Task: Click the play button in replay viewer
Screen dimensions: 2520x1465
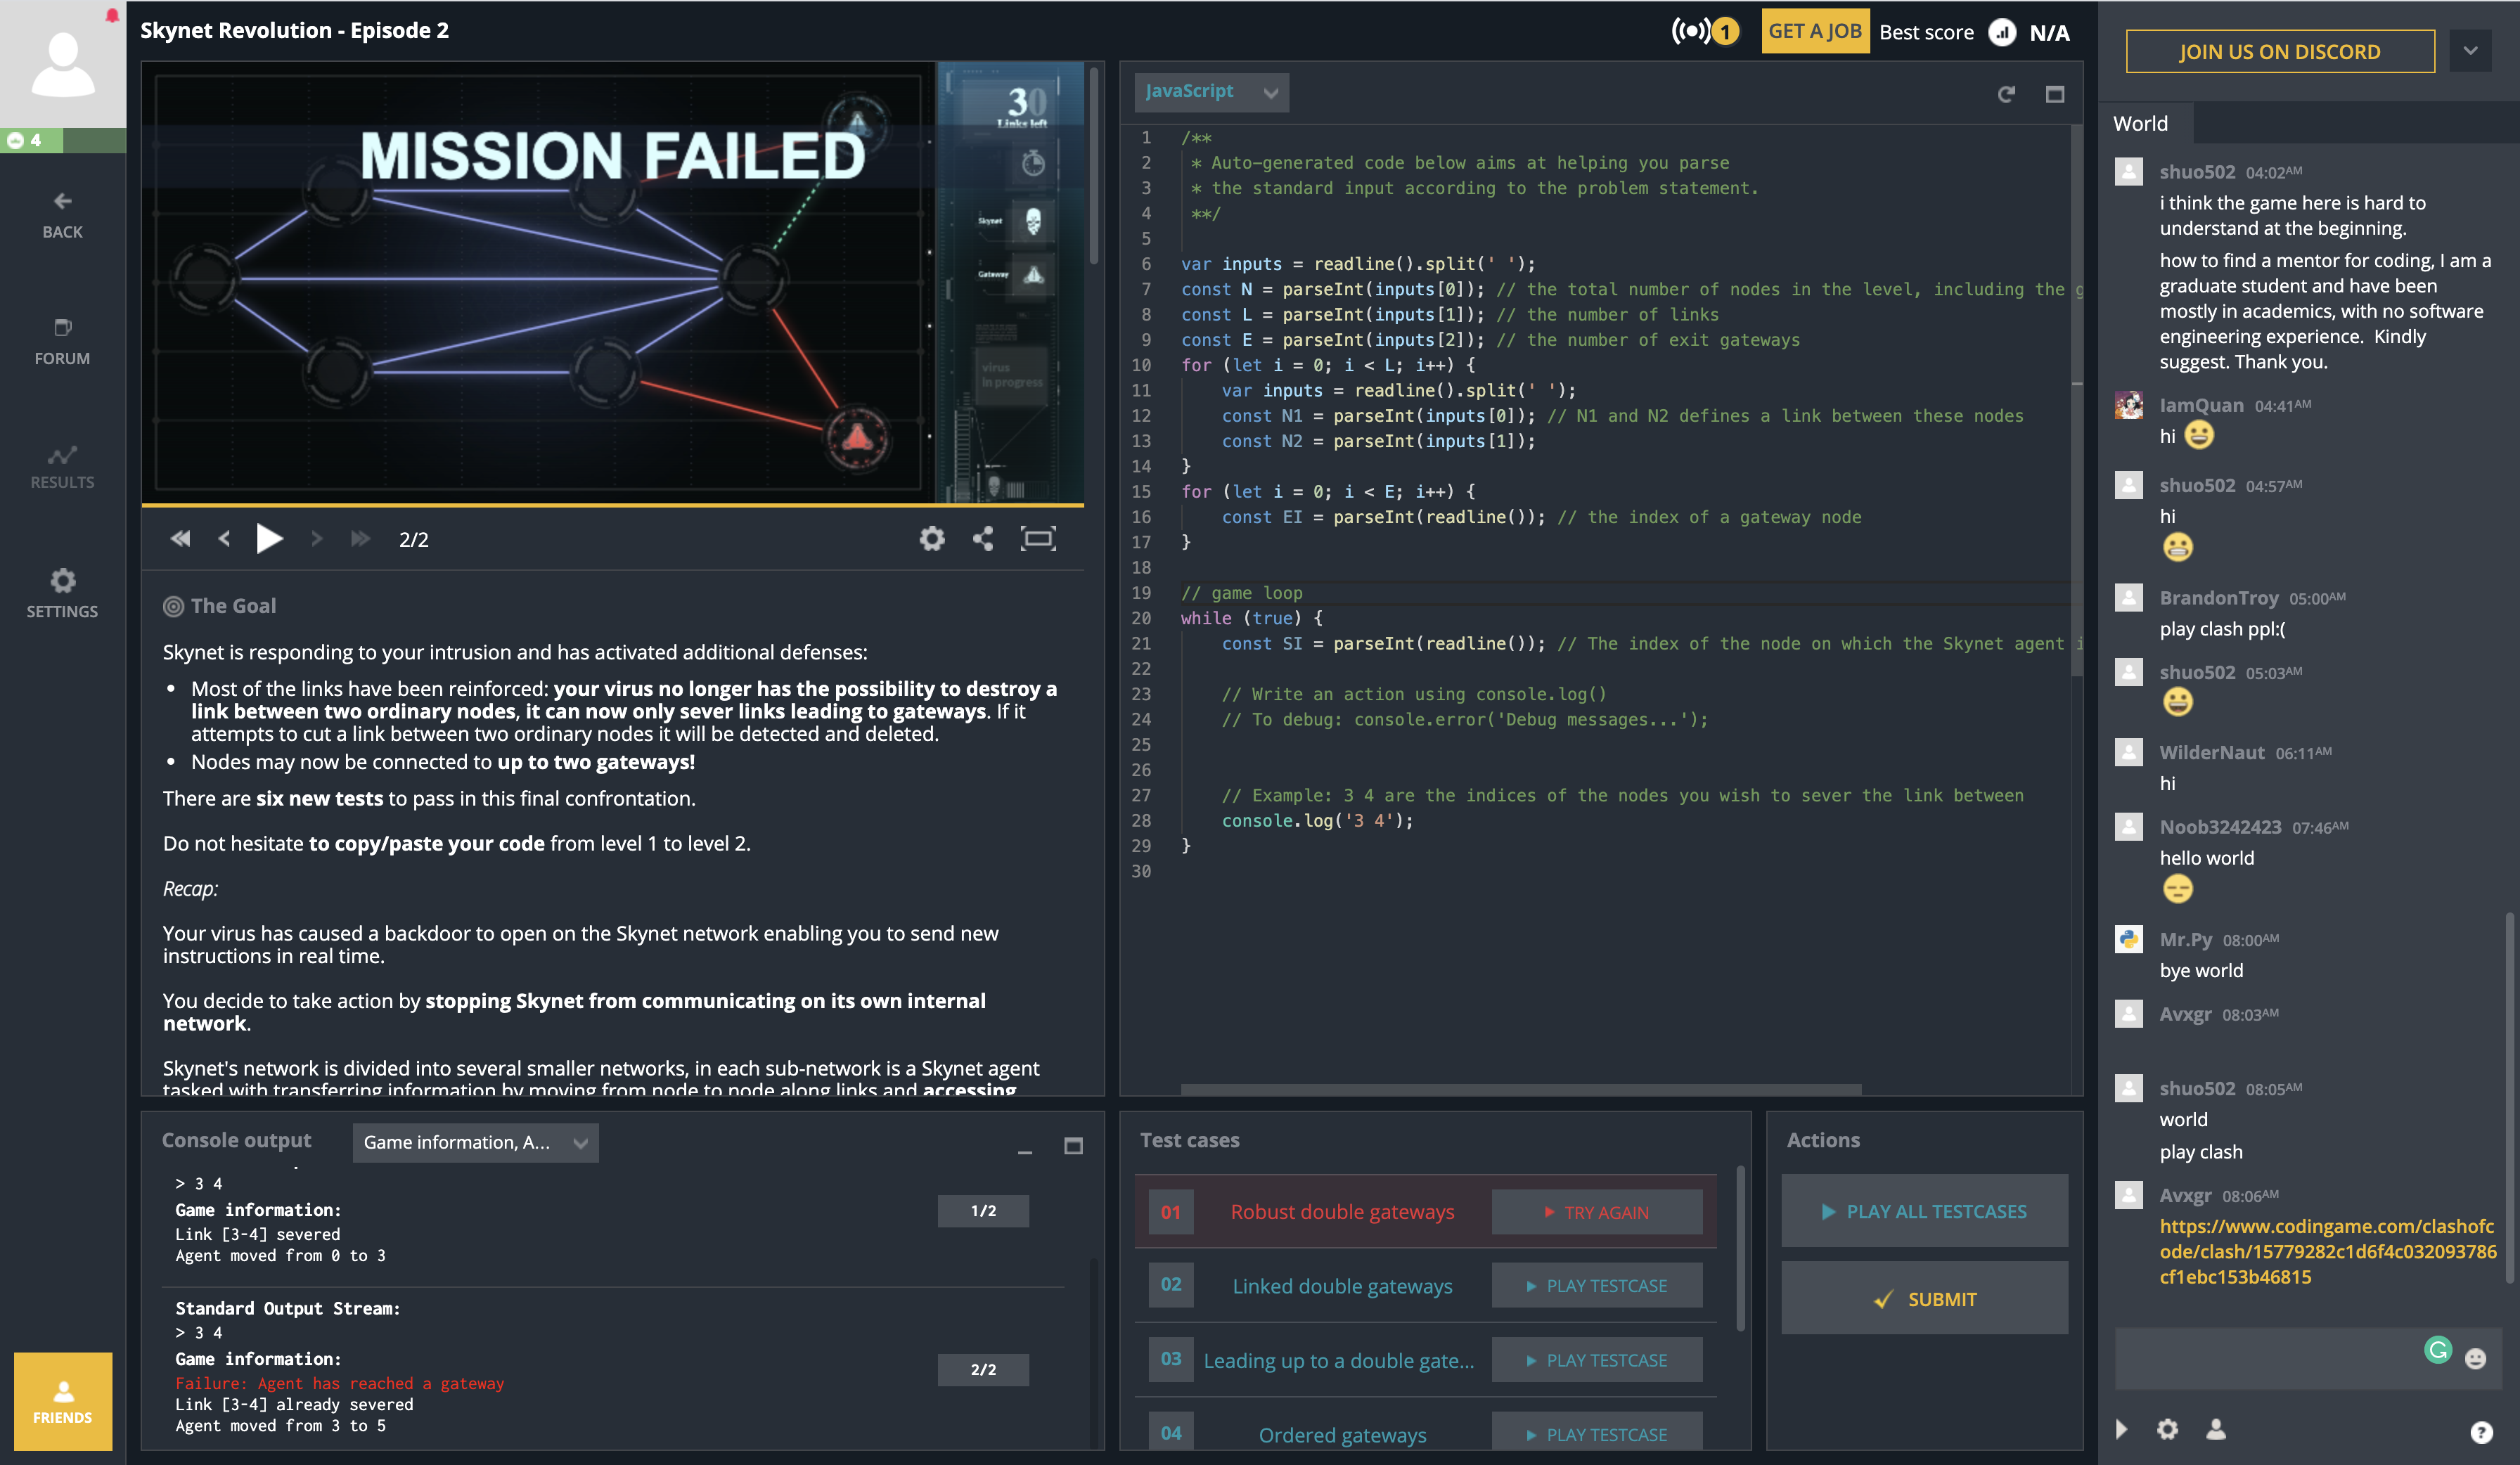Action: click(269, 539)
